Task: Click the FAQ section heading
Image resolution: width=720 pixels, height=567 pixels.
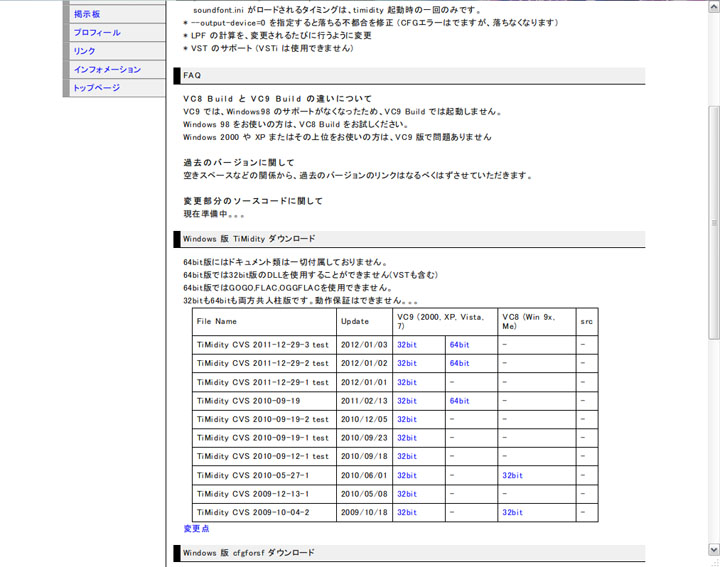Action: tap(409, 76)
